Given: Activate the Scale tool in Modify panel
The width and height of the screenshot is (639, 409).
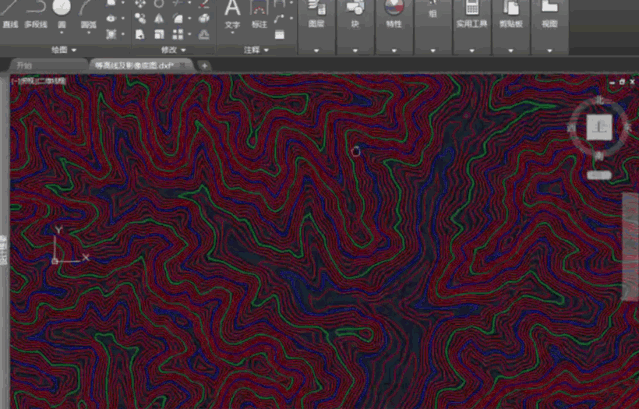Looking at the screenshot, I should pos(159,35).
